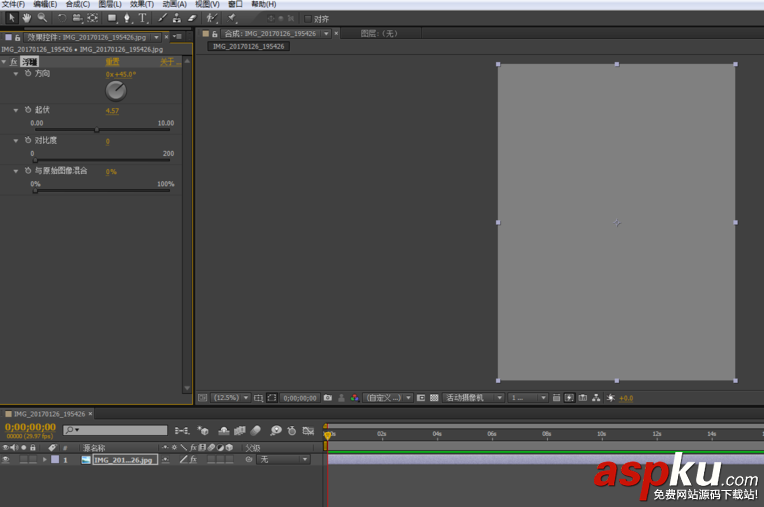Select the Hand tool
Viewport: 764px width, 507px height.
click(x=27, y=18)
